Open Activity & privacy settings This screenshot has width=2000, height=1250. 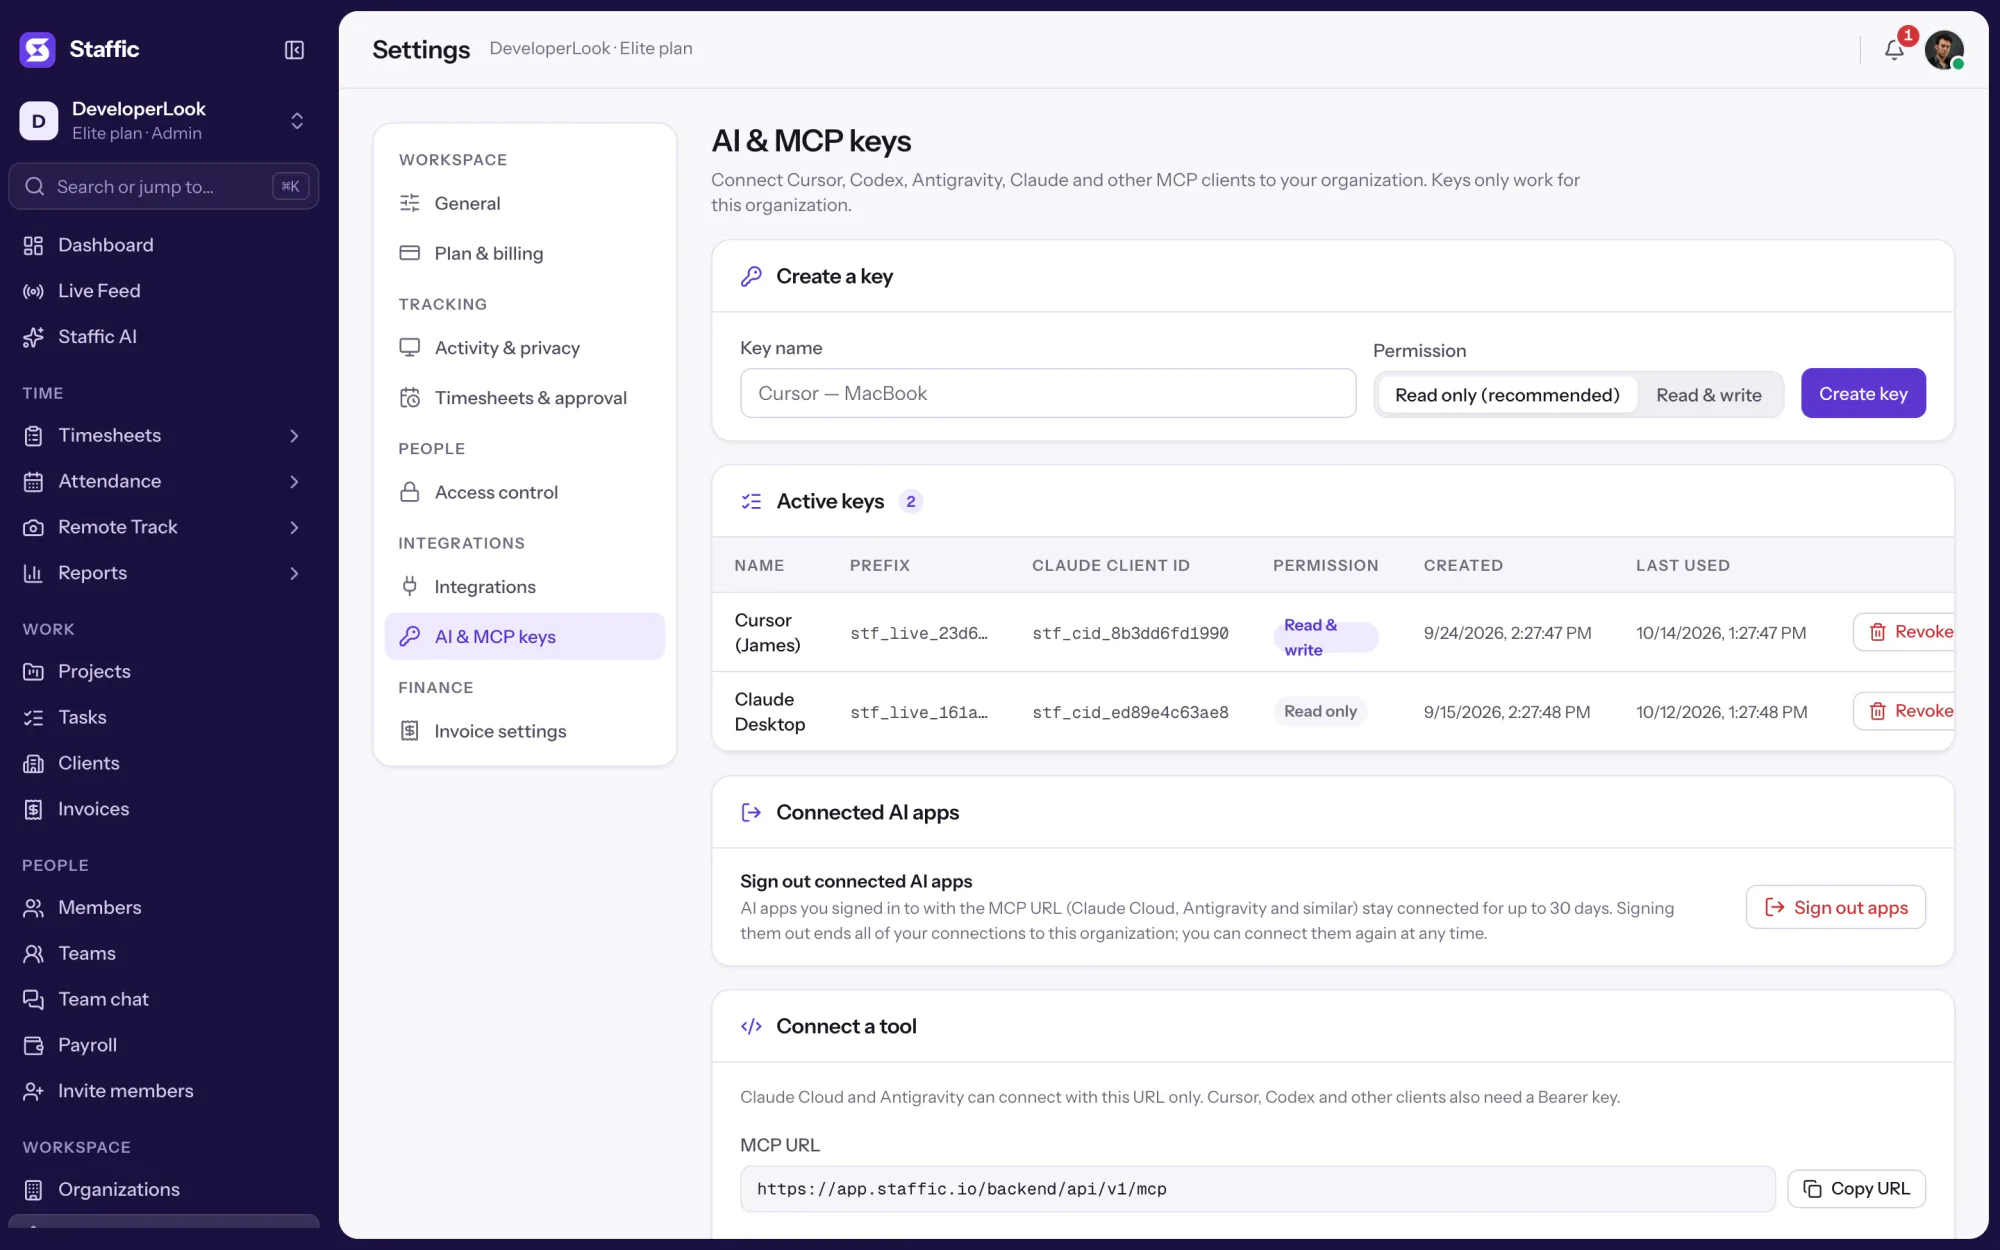pos(524,348)
